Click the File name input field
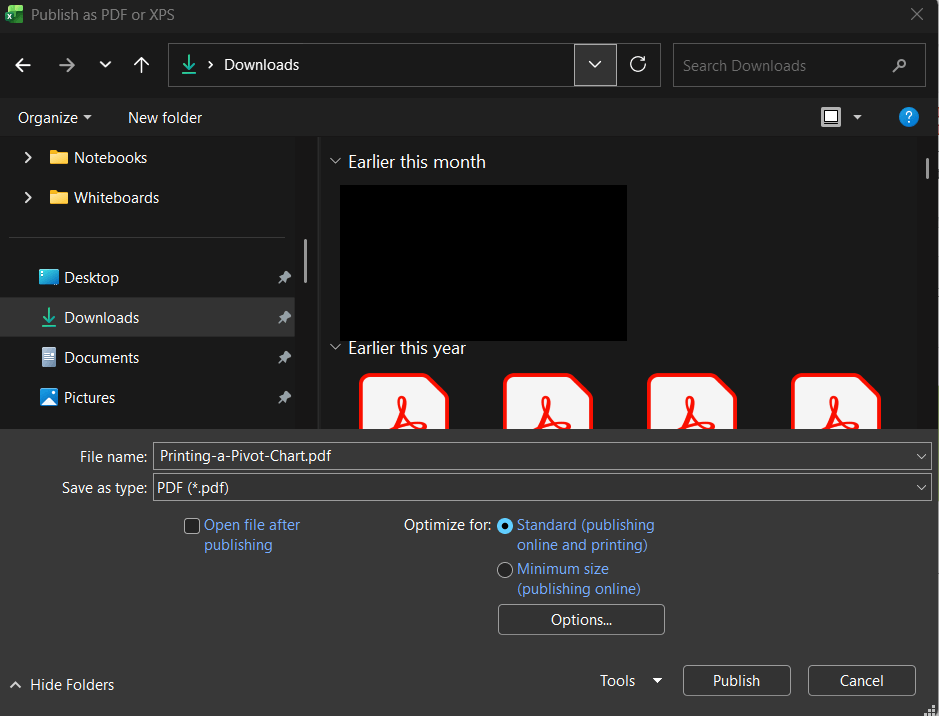Viewport: 939px width, 716px height. pyautogui.click(x=530, y=456)
